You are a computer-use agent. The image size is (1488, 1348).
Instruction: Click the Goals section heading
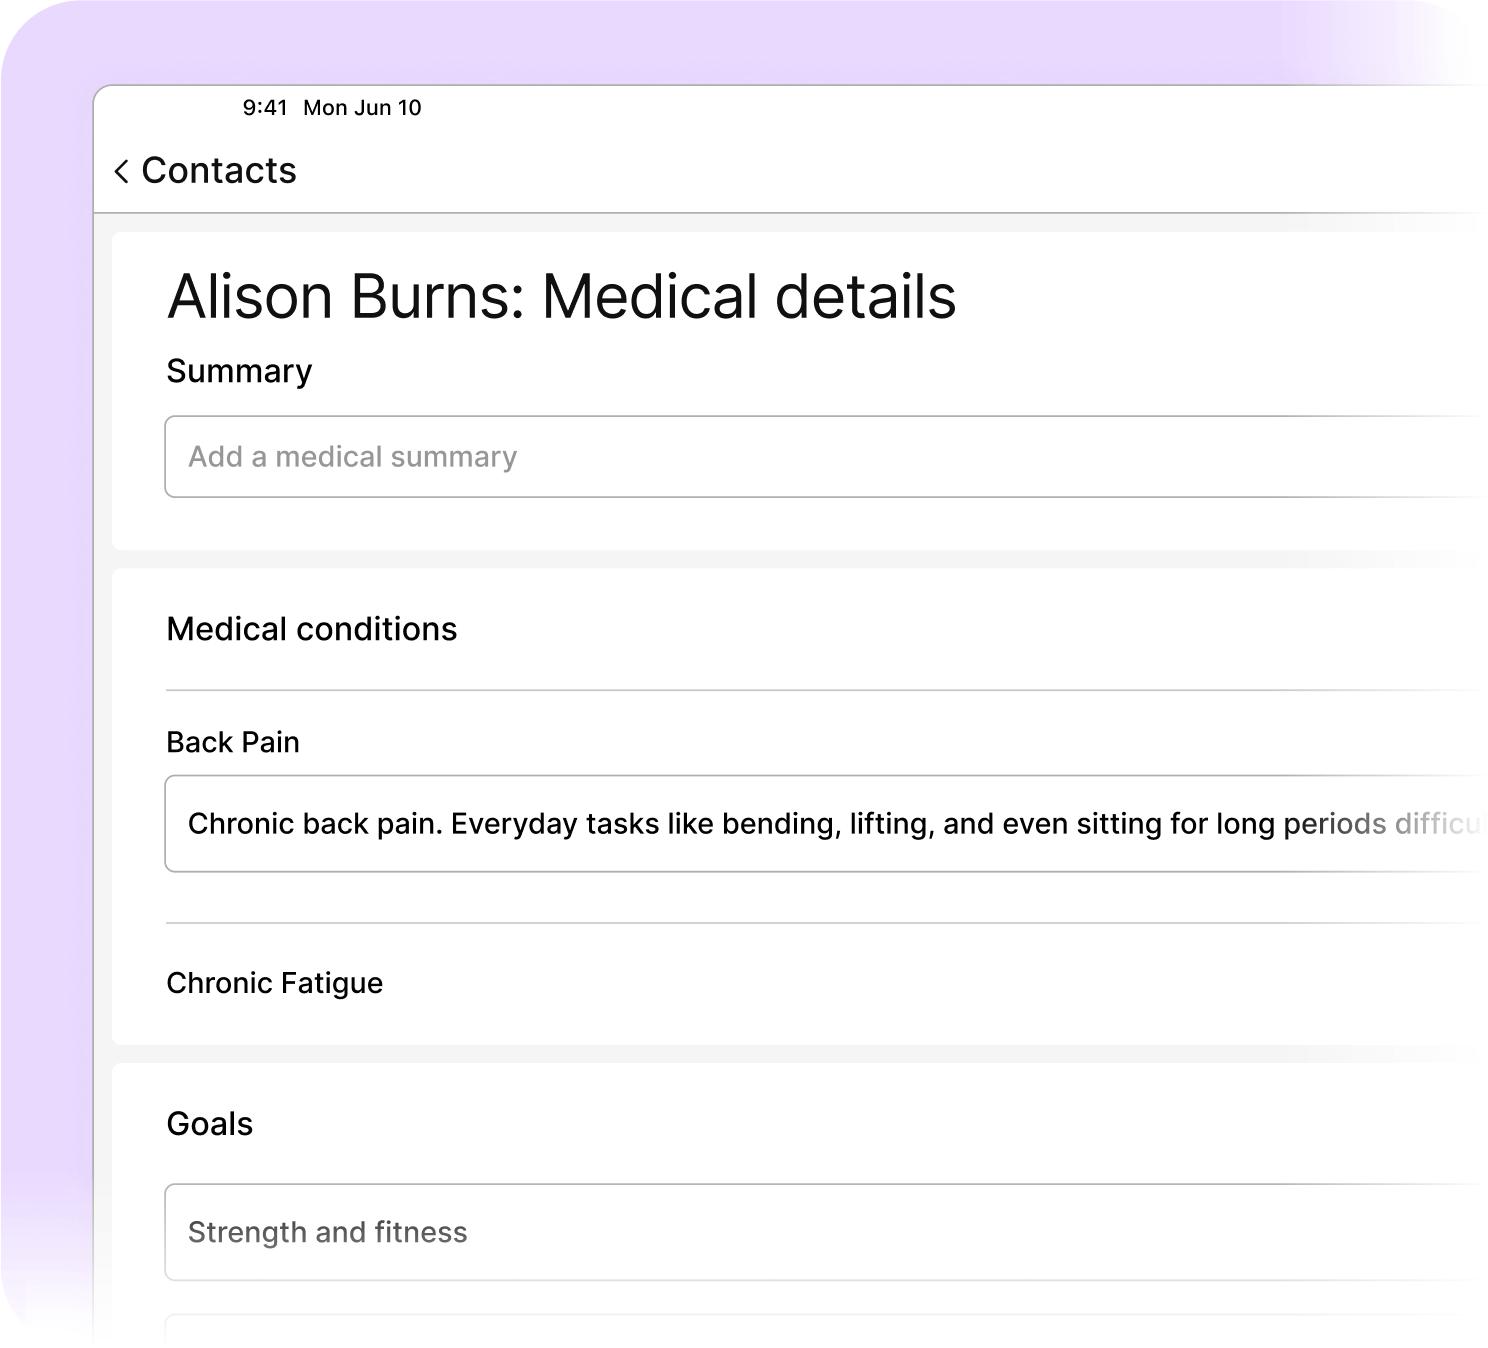pyautogui.click(x=209, y=1124)
